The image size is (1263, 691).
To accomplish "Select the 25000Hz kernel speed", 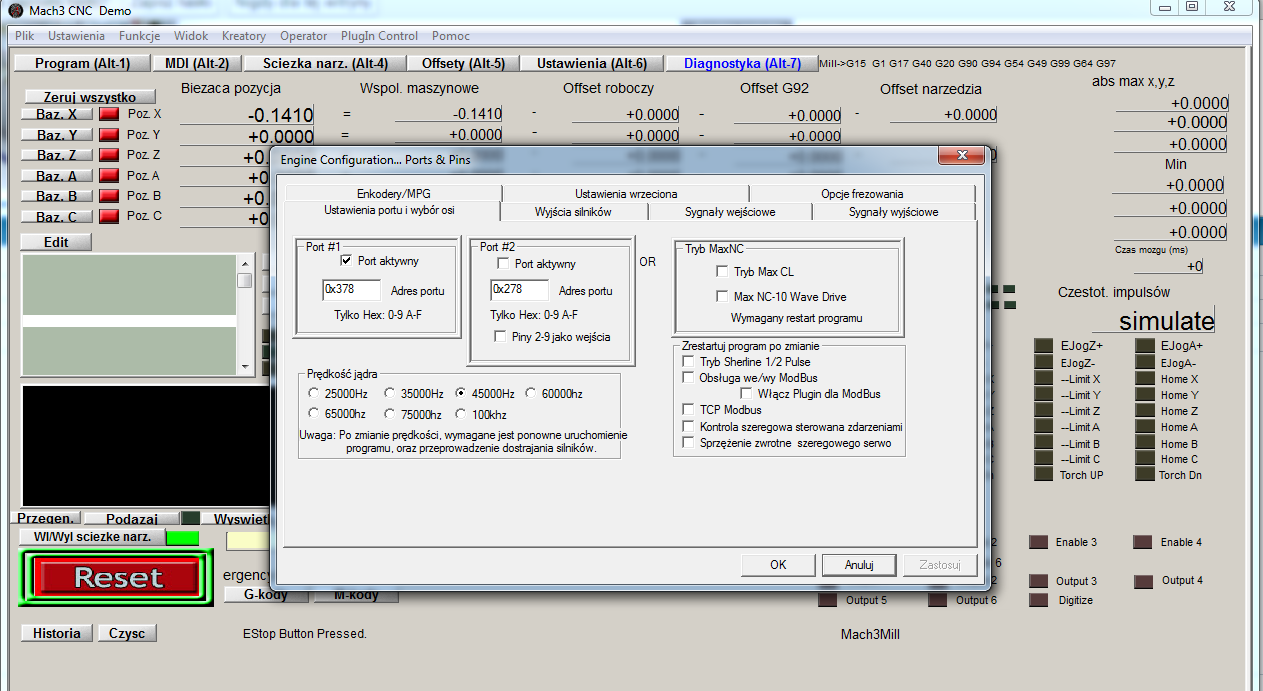I will [x=315, y=394].
